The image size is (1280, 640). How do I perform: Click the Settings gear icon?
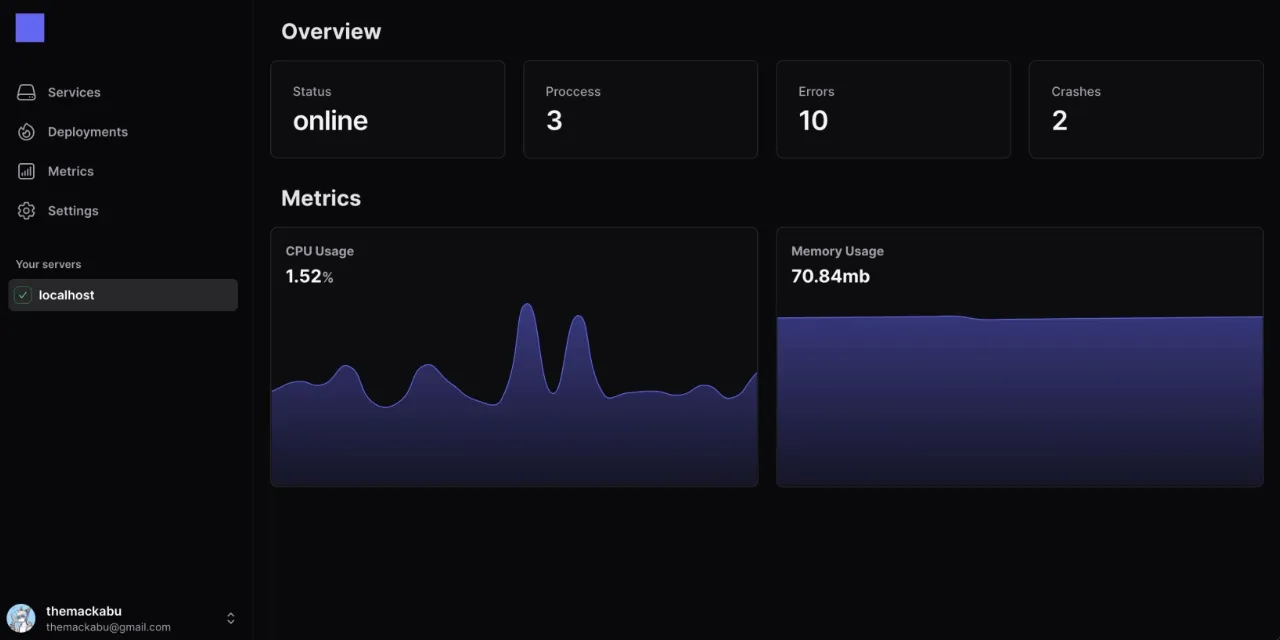tap(27, 211)
